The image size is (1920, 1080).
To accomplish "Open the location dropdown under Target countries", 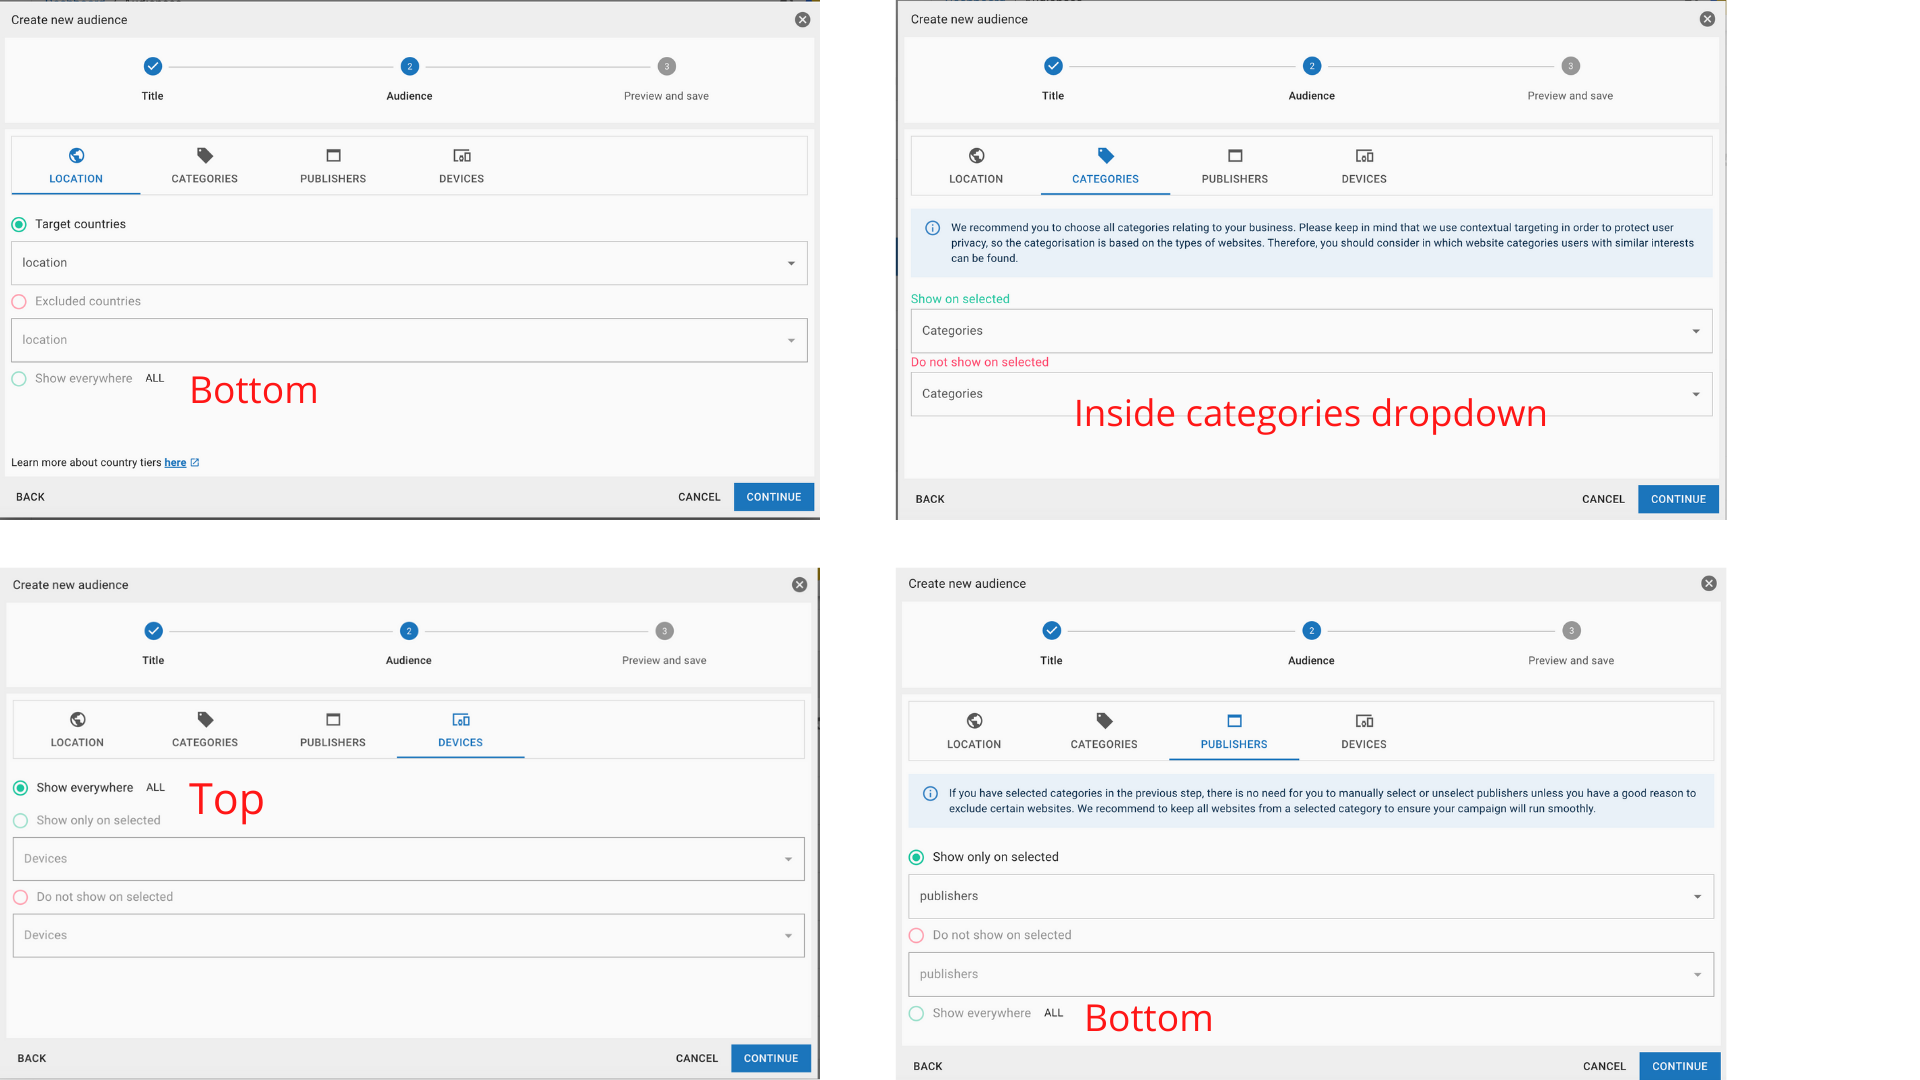I will click(408, 263).
